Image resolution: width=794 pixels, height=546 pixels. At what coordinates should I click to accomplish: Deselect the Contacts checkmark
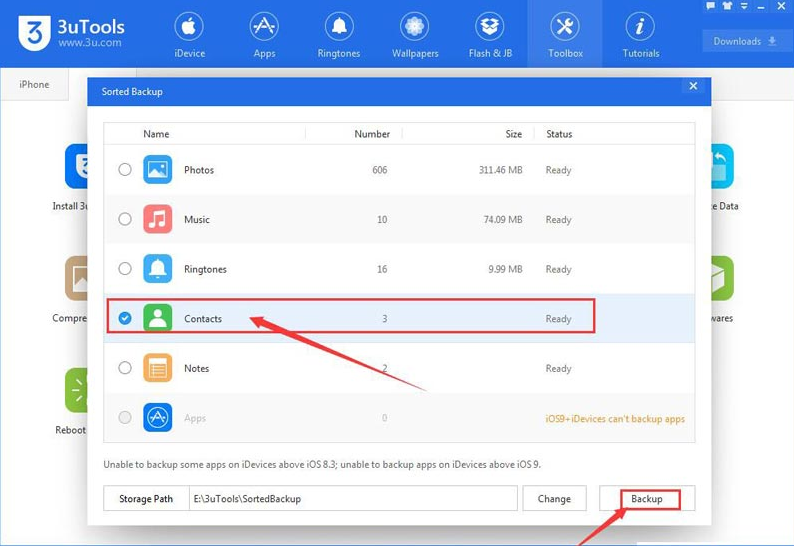125,318
